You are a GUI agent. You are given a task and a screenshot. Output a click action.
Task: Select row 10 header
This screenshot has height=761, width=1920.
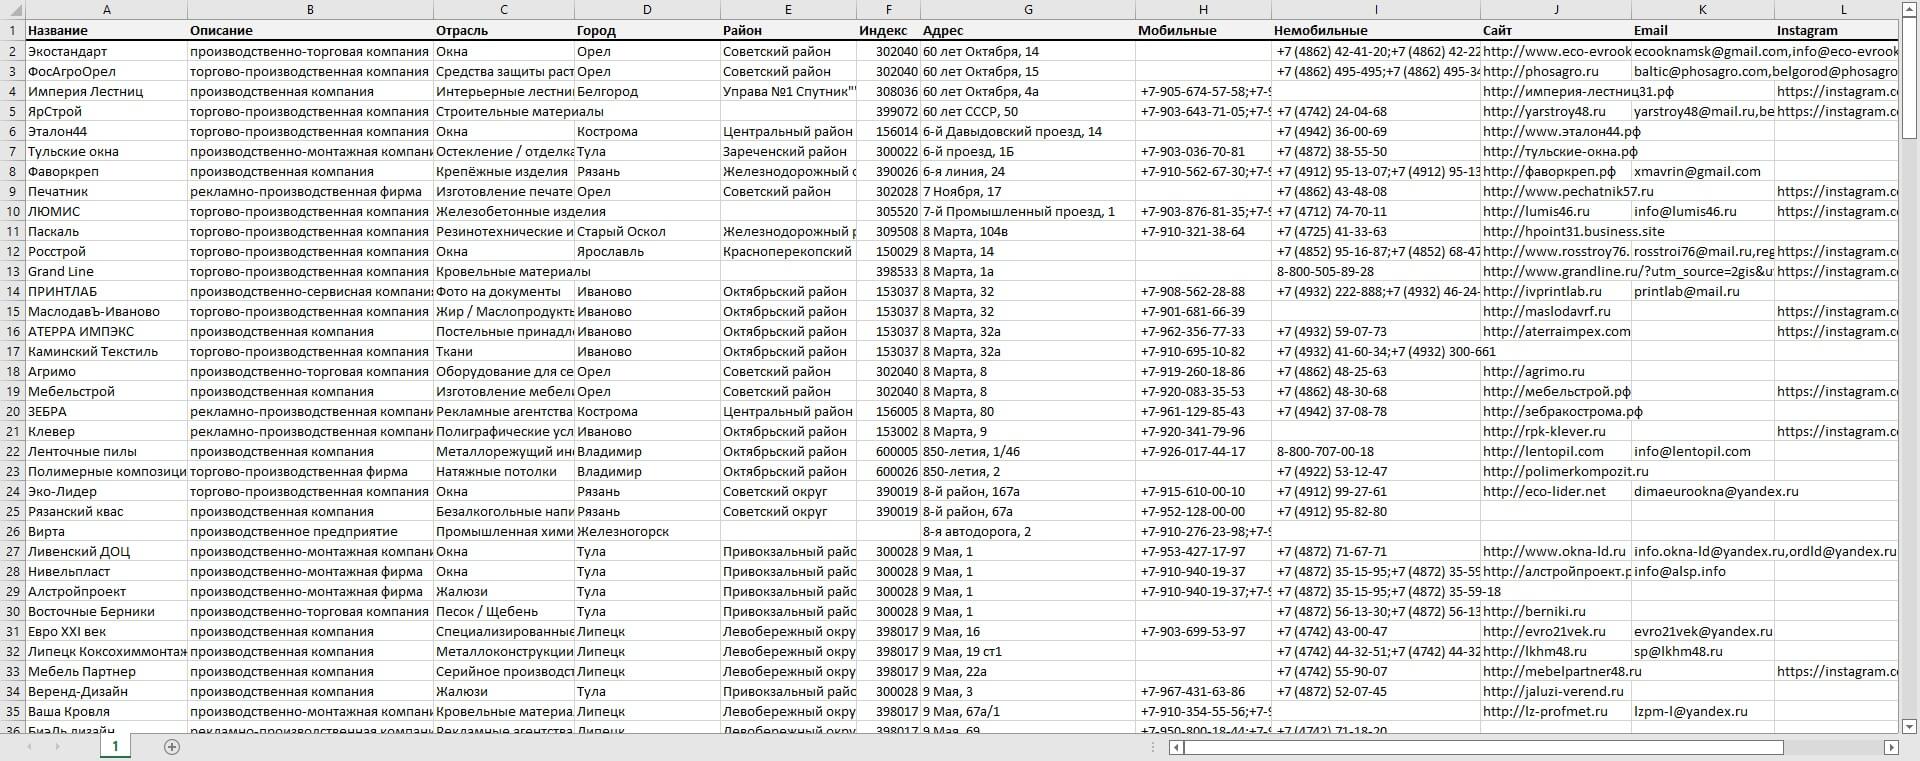point(12,211)
